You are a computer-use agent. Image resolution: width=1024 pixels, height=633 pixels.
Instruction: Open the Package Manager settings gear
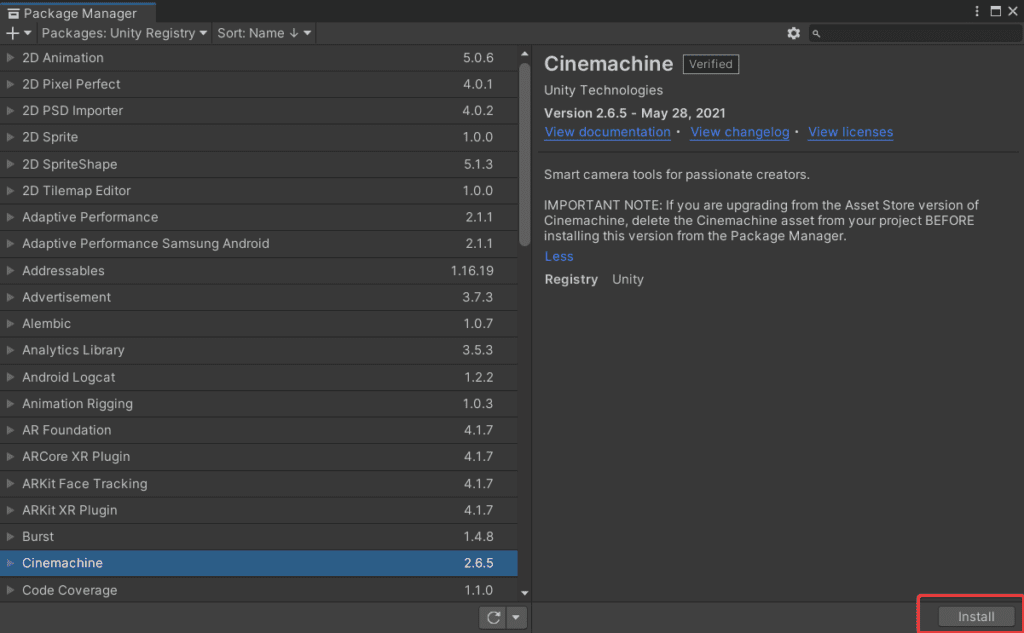click(793, 33)
